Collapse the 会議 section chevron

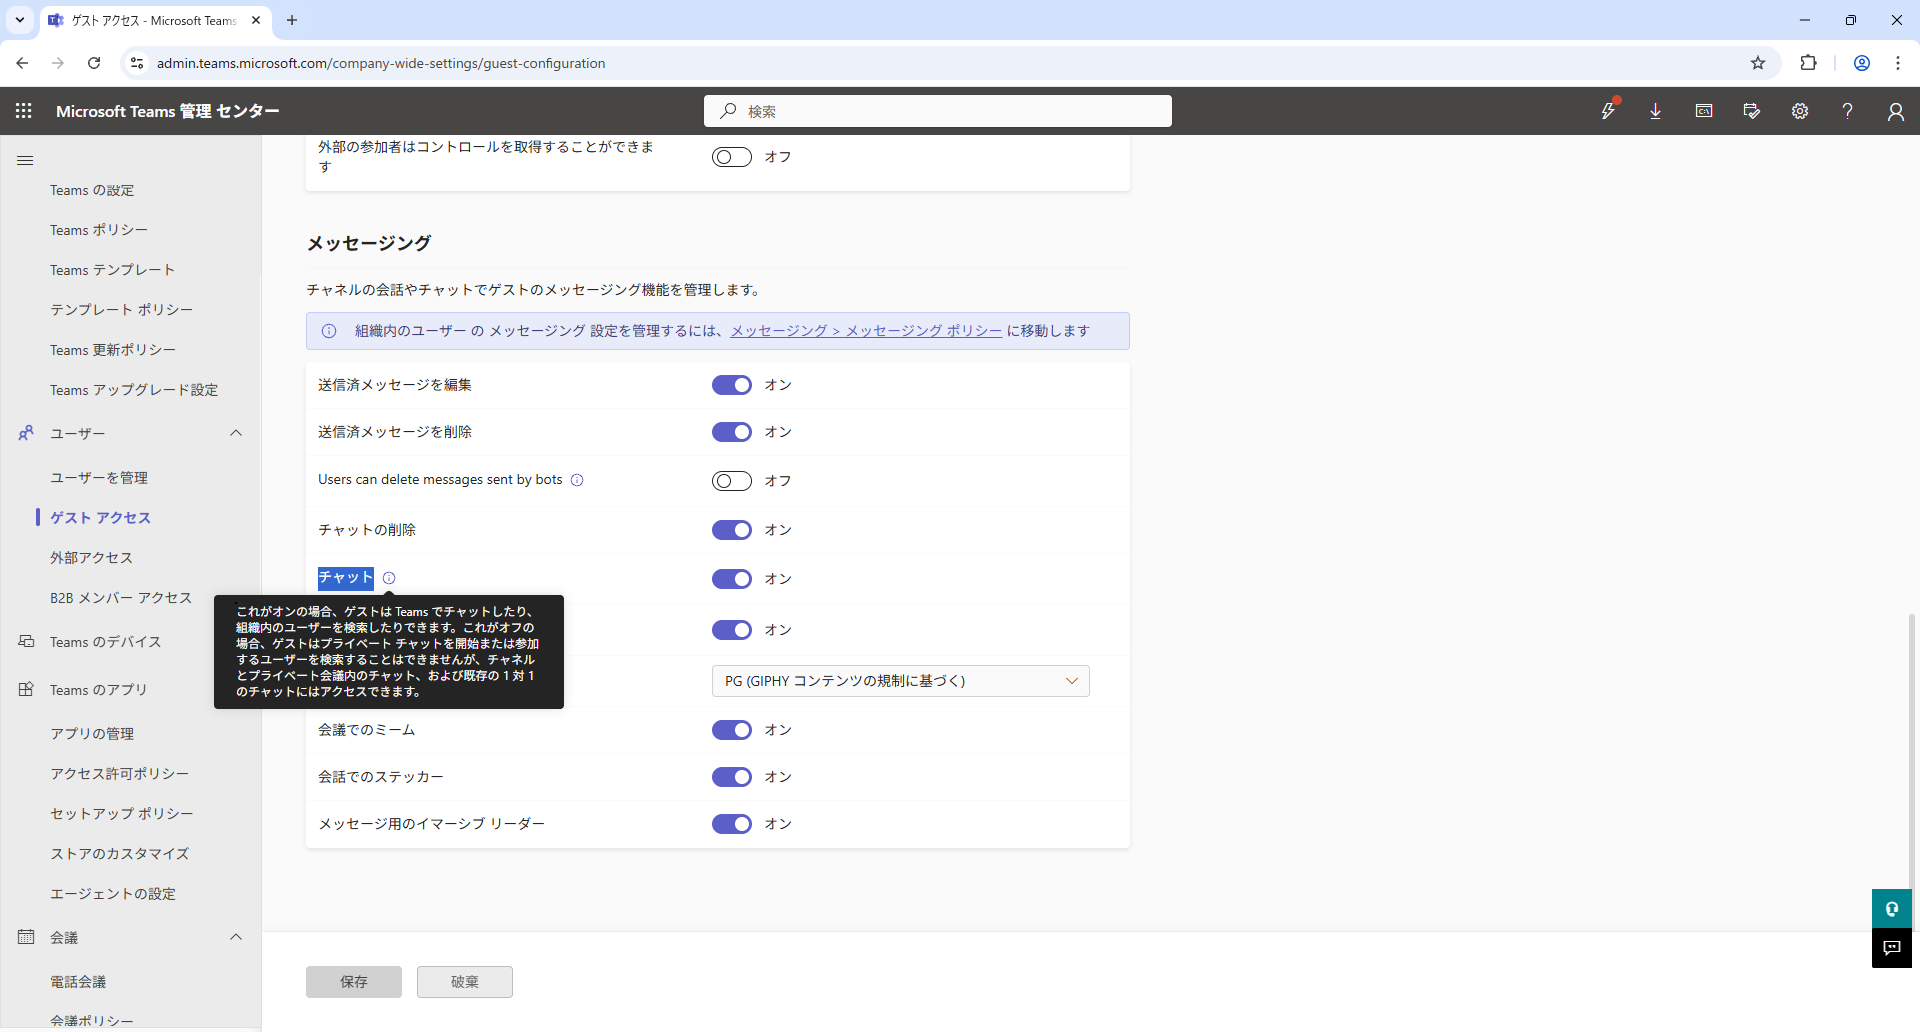pyautogui.click(x=236, y=937)
